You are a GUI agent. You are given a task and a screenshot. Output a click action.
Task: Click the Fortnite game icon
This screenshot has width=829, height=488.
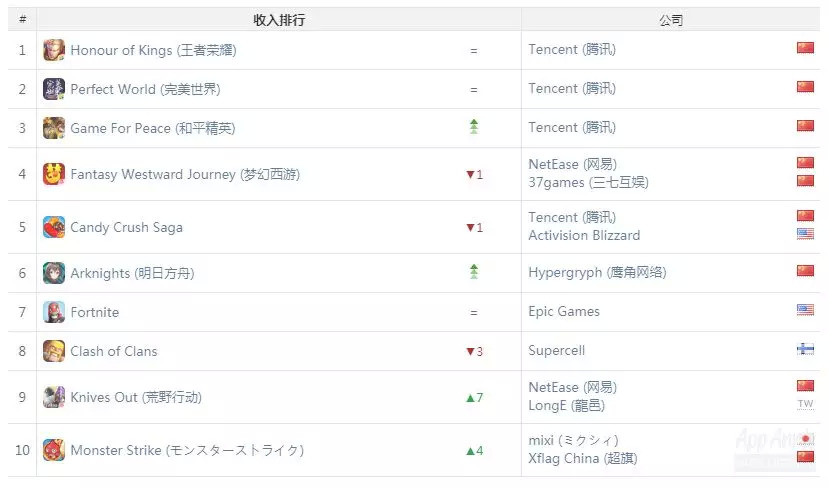click(54, 312)
